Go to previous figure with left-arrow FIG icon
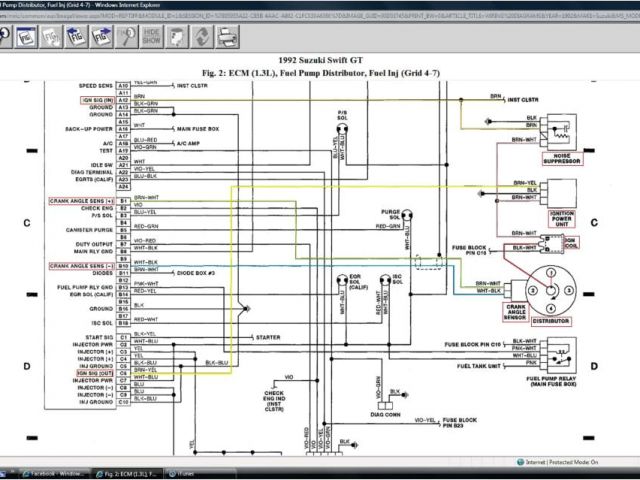This screenshot has width=640, height=480. [x=76, y=38]
